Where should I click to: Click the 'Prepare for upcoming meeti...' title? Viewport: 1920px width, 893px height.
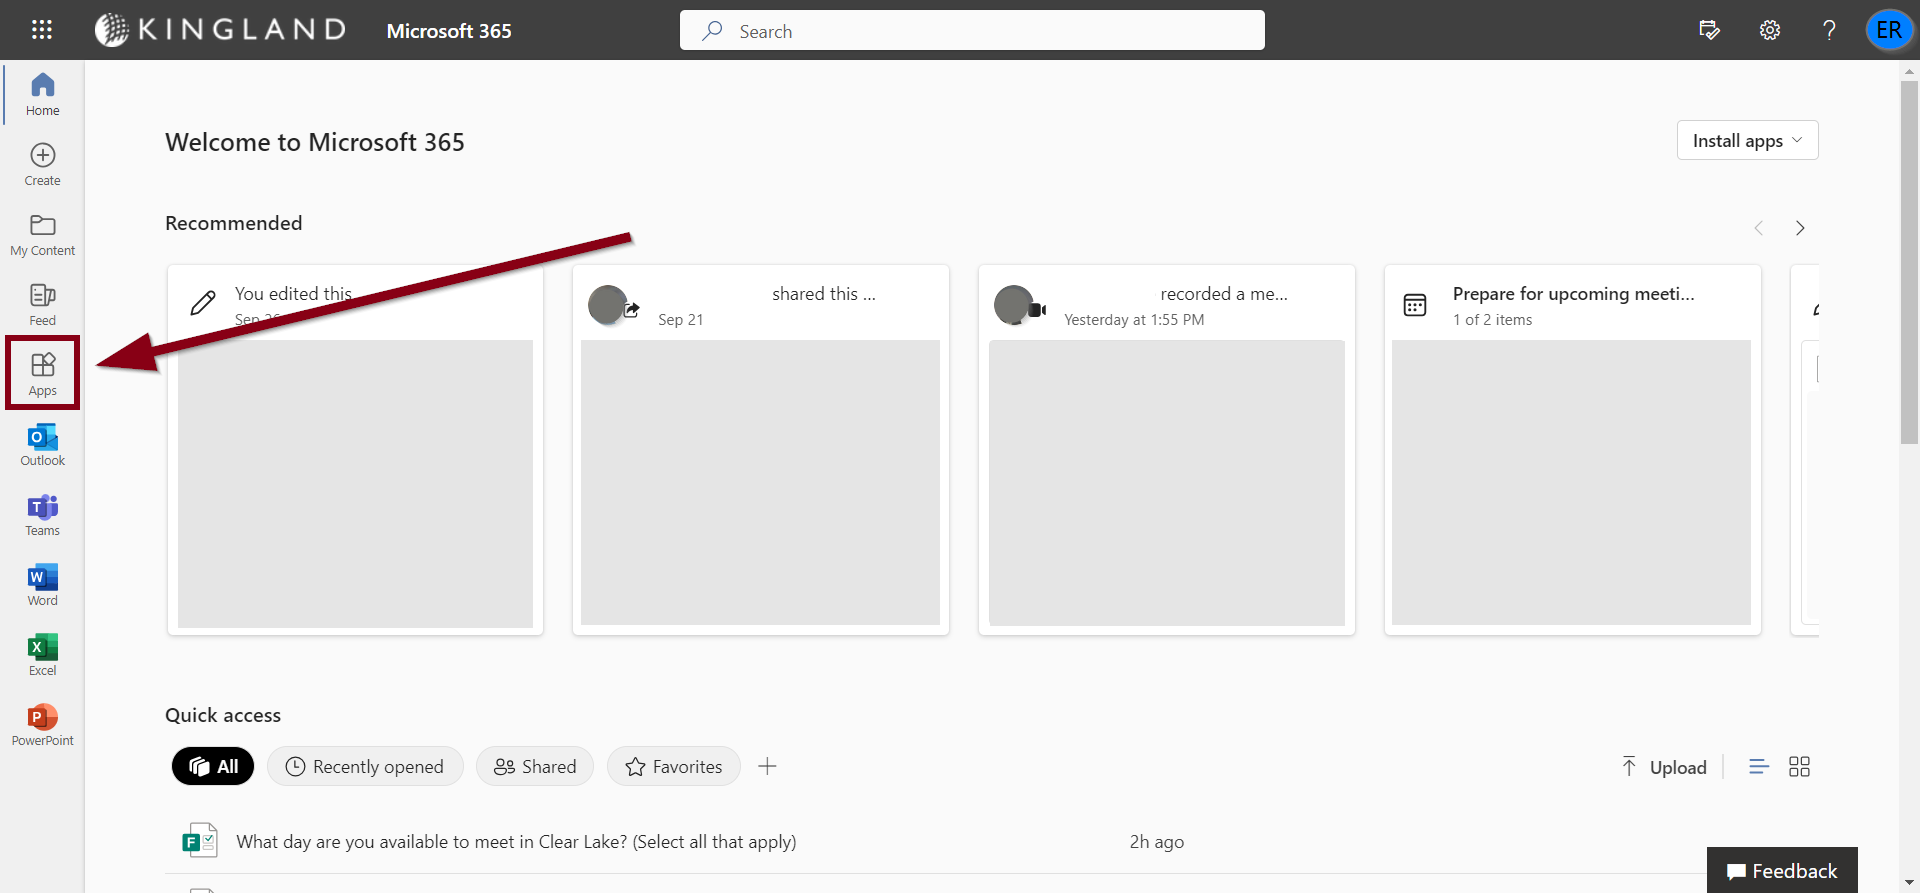click(x=1574, y=294)
